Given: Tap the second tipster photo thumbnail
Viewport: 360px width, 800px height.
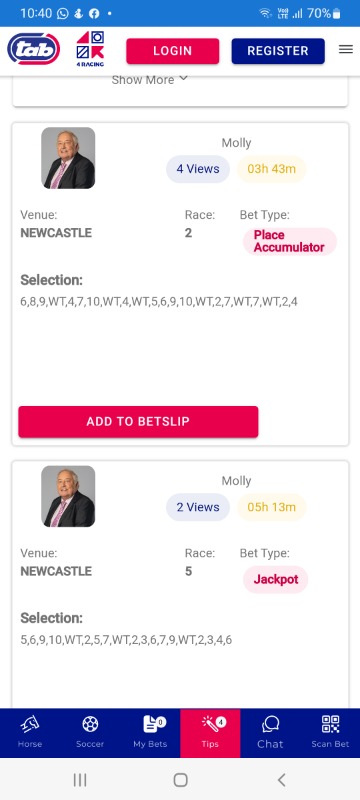Looking at the screenshot, I should tap(68, 496).
